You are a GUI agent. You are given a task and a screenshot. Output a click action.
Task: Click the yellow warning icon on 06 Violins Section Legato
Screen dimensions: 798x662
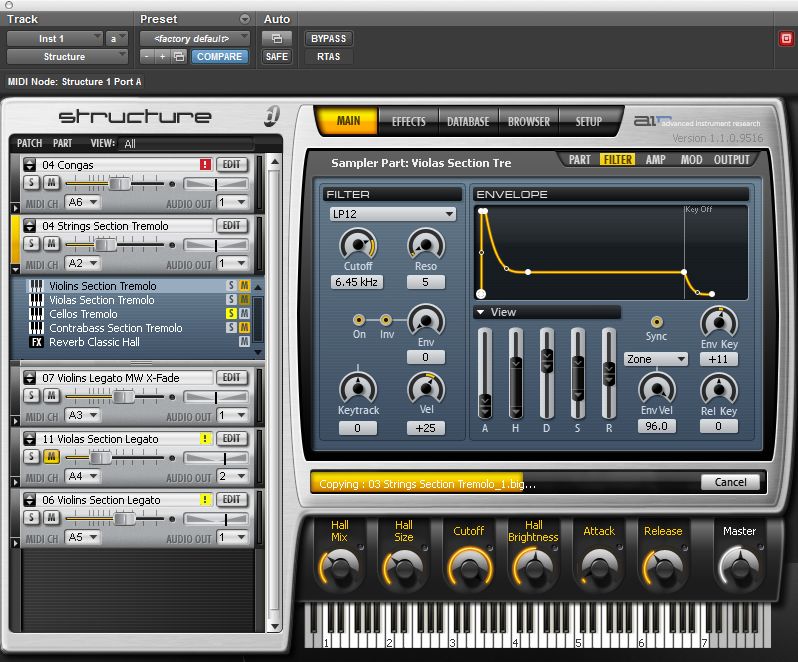(205, 500)
